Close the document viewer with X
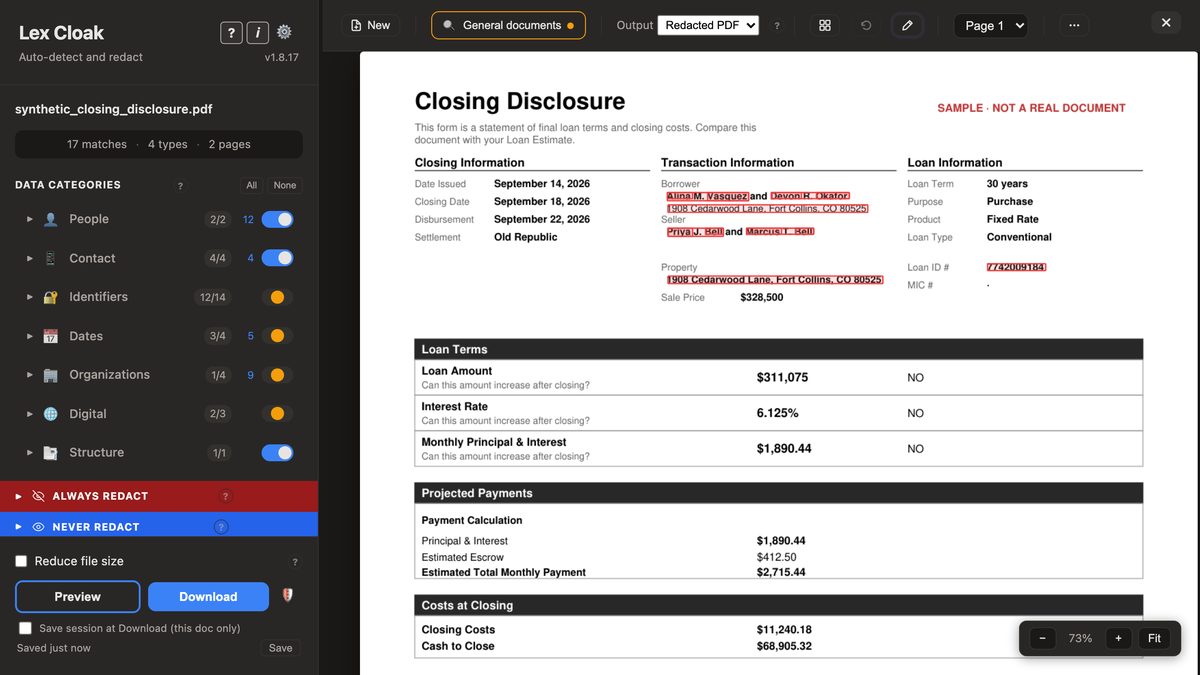The width and height of the screenshot is (1200, 675). coord(1166,22)
